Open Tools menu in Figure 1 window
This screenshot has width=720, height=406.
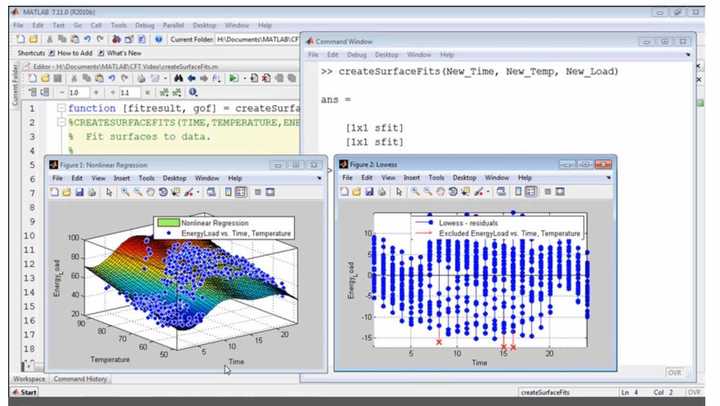146,178
